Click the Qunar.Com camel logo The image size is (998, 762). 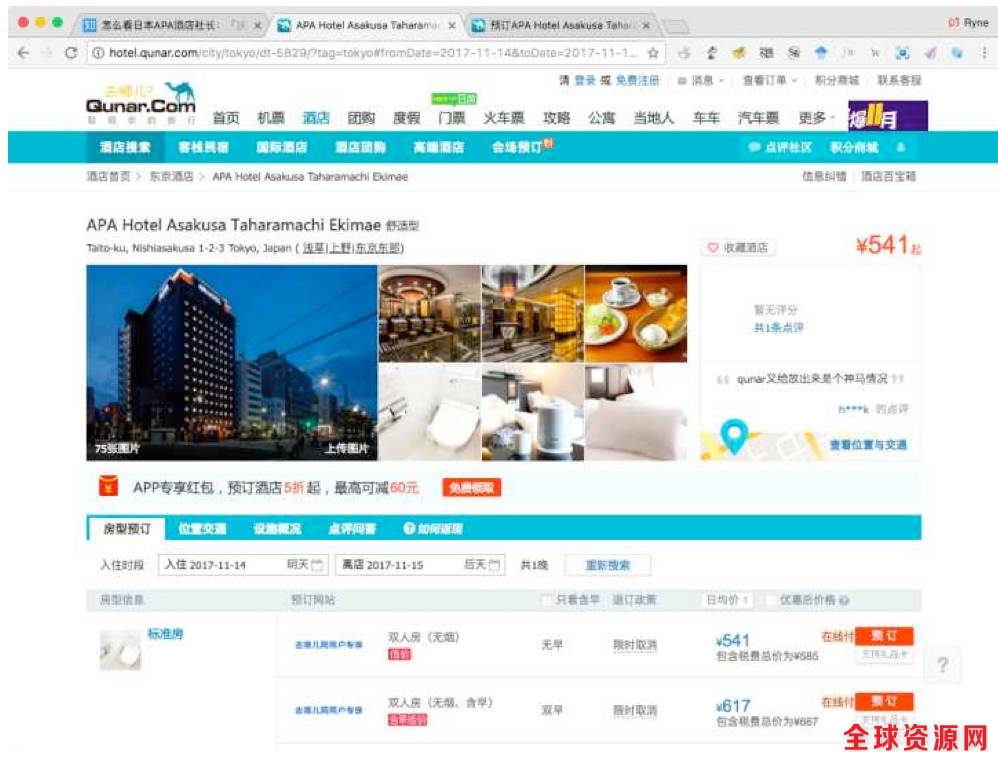[141, 102]
